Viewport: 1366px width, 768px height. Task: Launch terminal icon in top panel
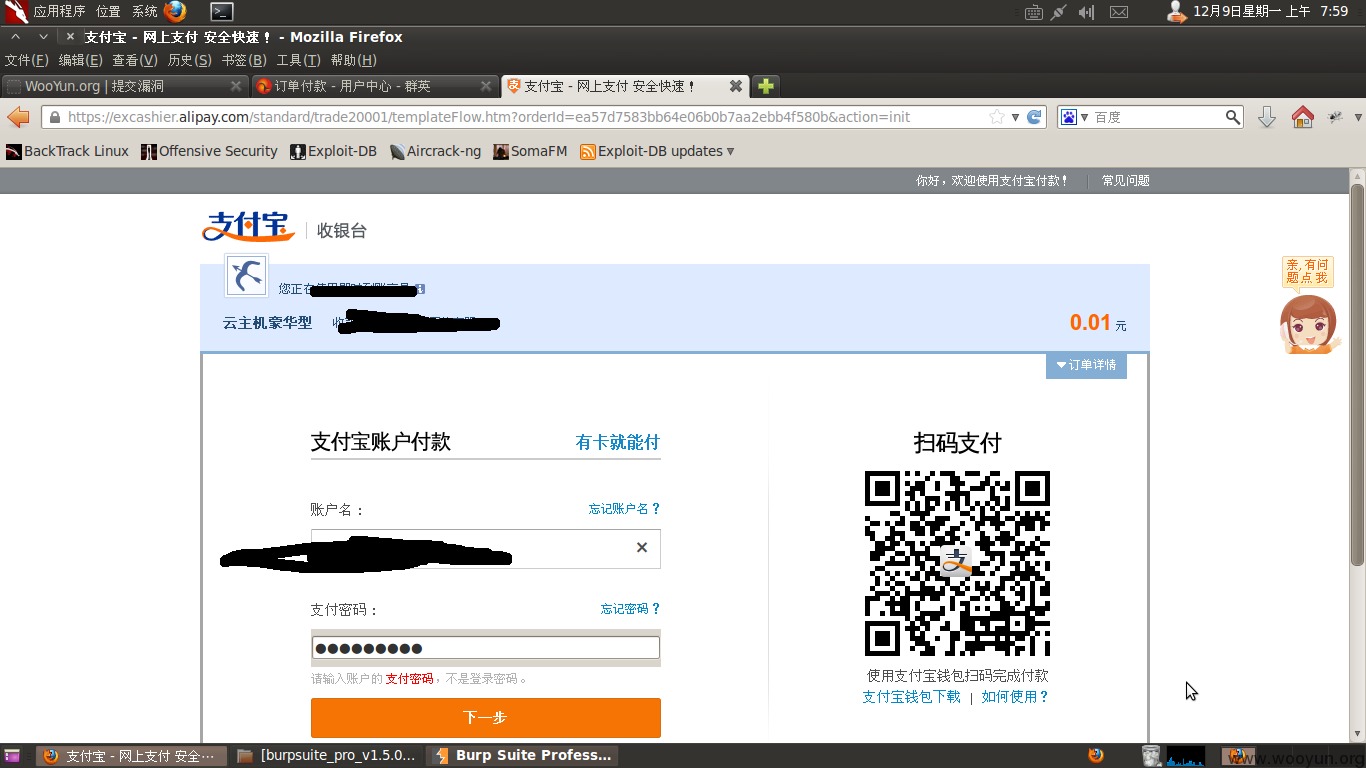[x=222, y=12]
